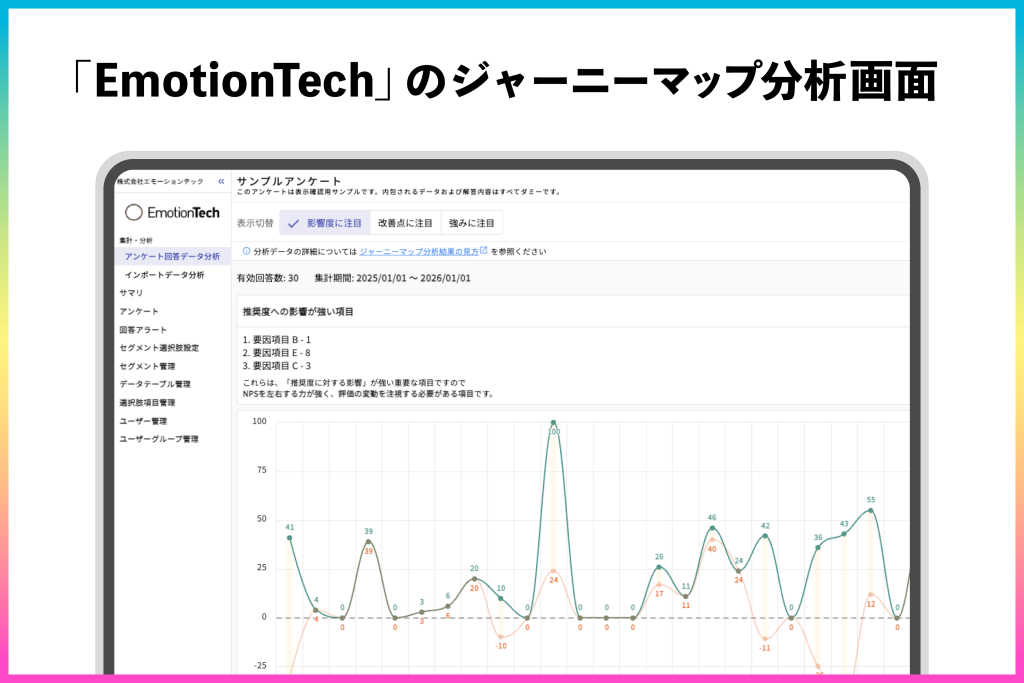Screen dimensions: 1024x683
Task: Click the green data point labeled 55
Action: coord(871,510)
